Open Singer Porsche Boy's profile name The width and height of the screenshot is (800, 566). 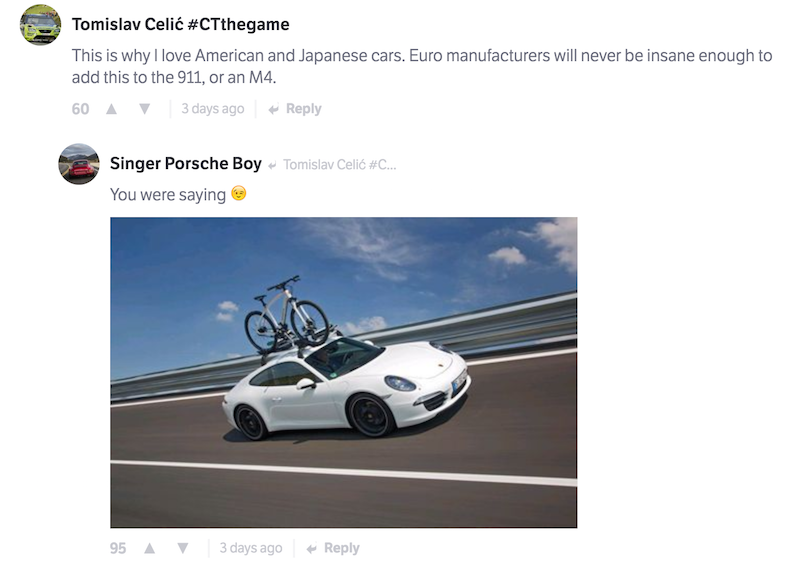[185, 164]
